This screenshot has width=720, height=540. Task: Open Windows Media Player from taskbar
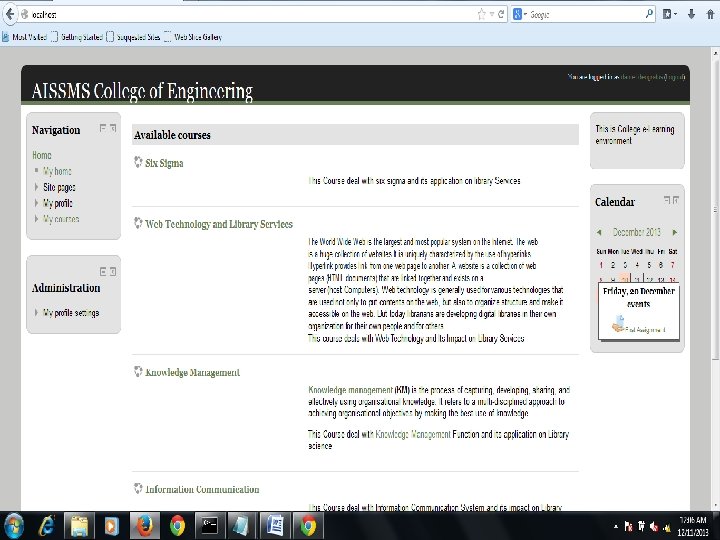click(x=112, y=526)
